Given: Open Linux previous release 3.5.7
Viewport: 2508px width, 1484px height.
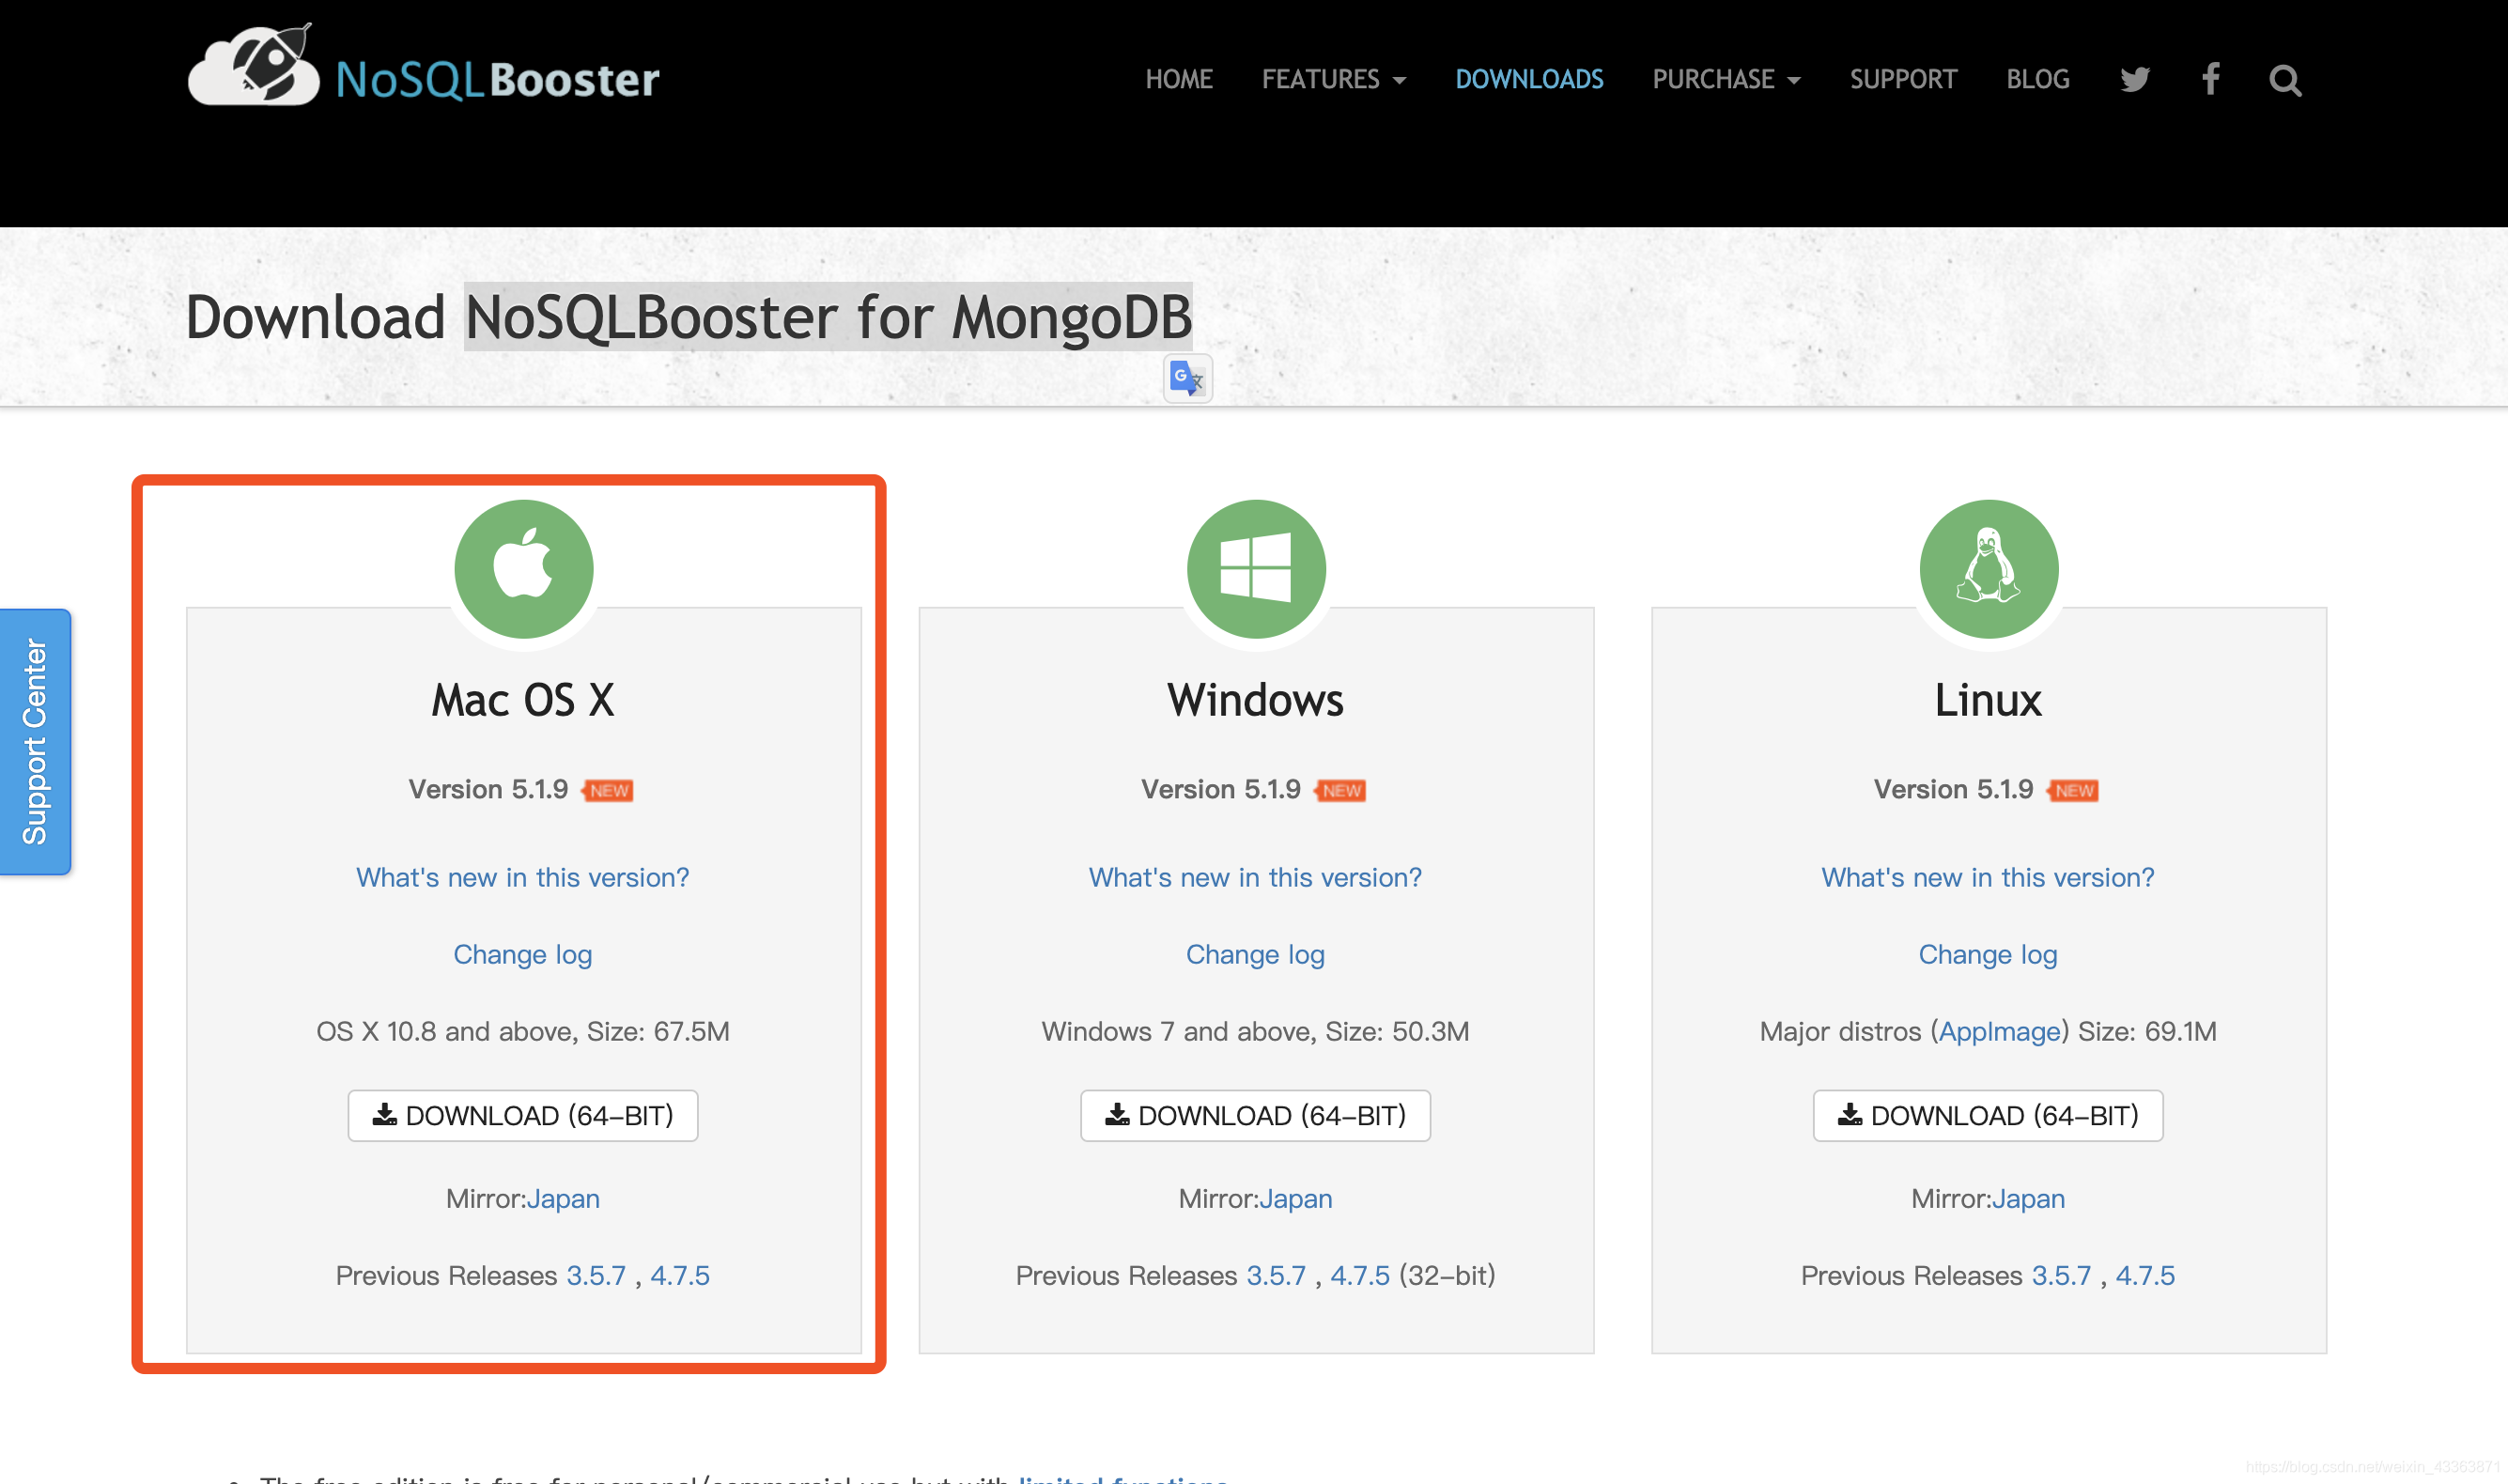Looking at the screenshot, I should pos(2061,1275).
